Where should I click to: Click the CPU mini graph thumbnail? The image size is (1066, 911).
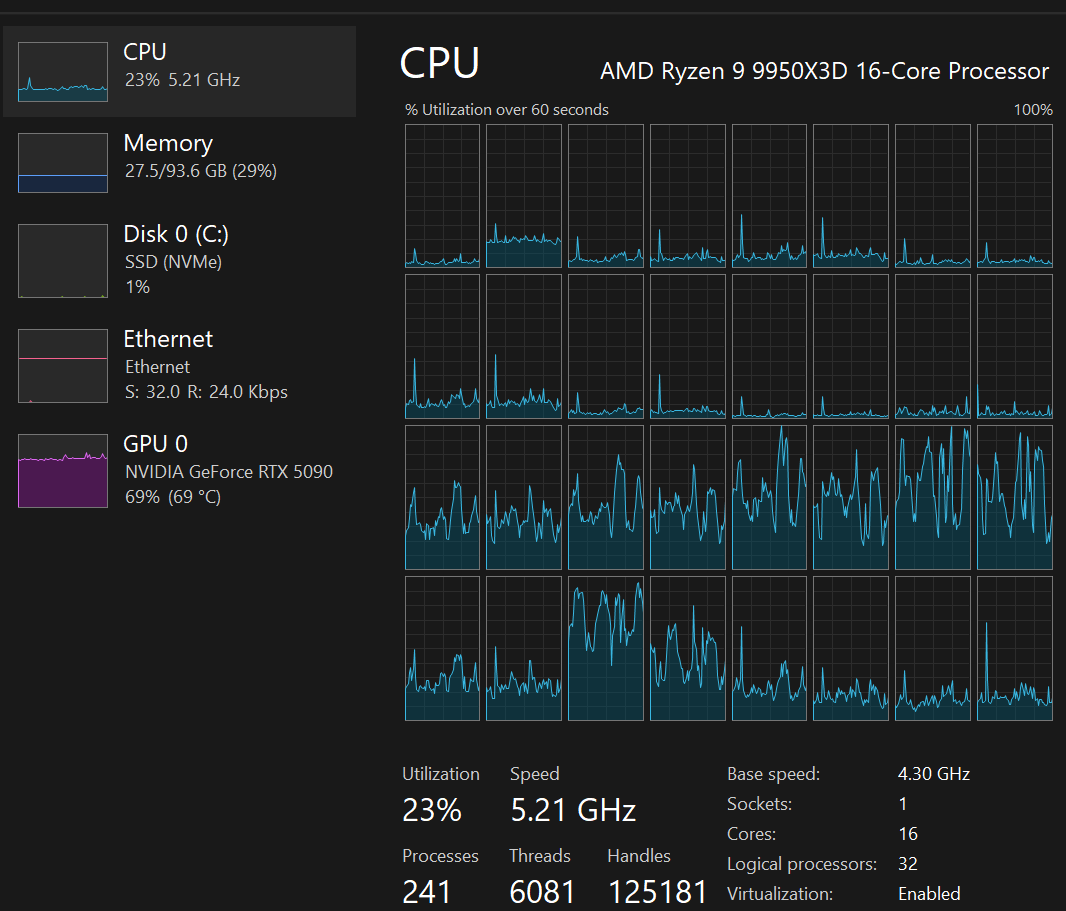[x=63, y=72]
